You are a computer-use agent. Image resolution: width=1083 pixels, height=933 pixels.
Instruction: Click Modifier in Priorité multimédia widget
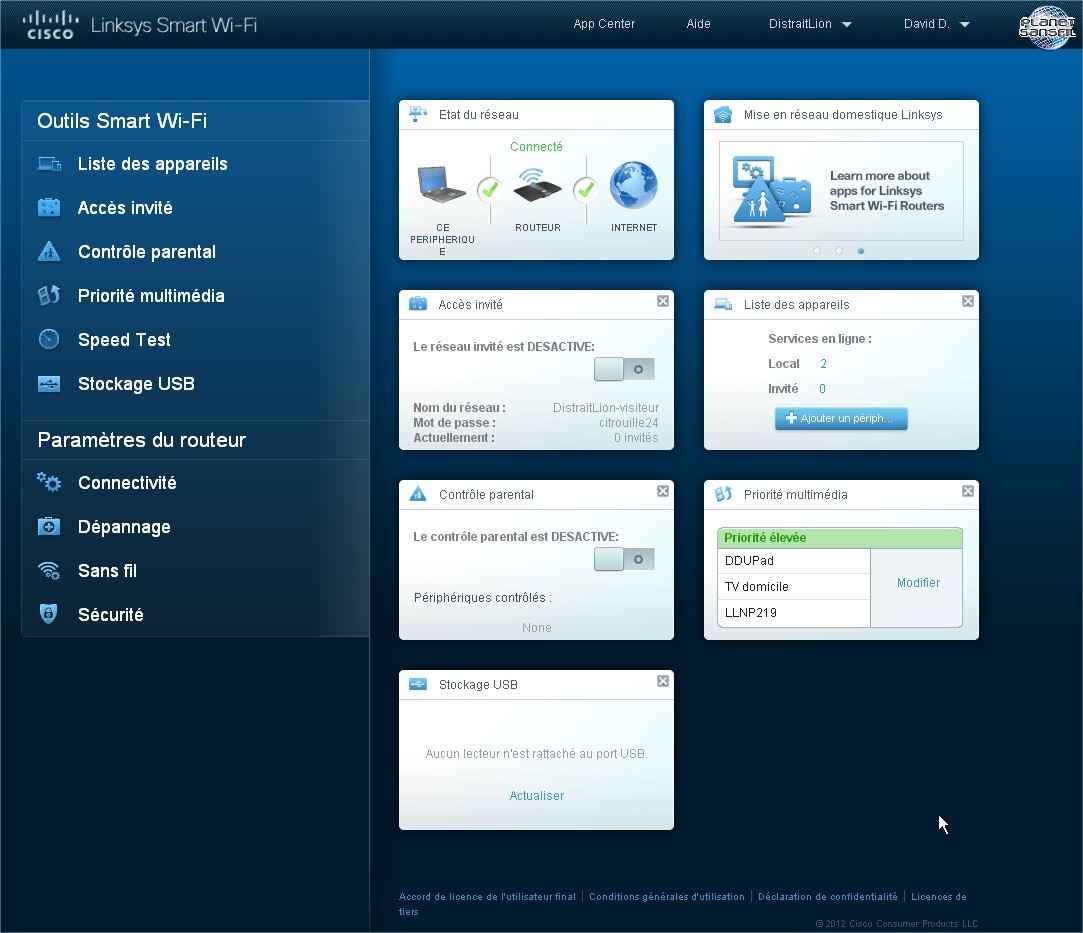coord(918,583)
